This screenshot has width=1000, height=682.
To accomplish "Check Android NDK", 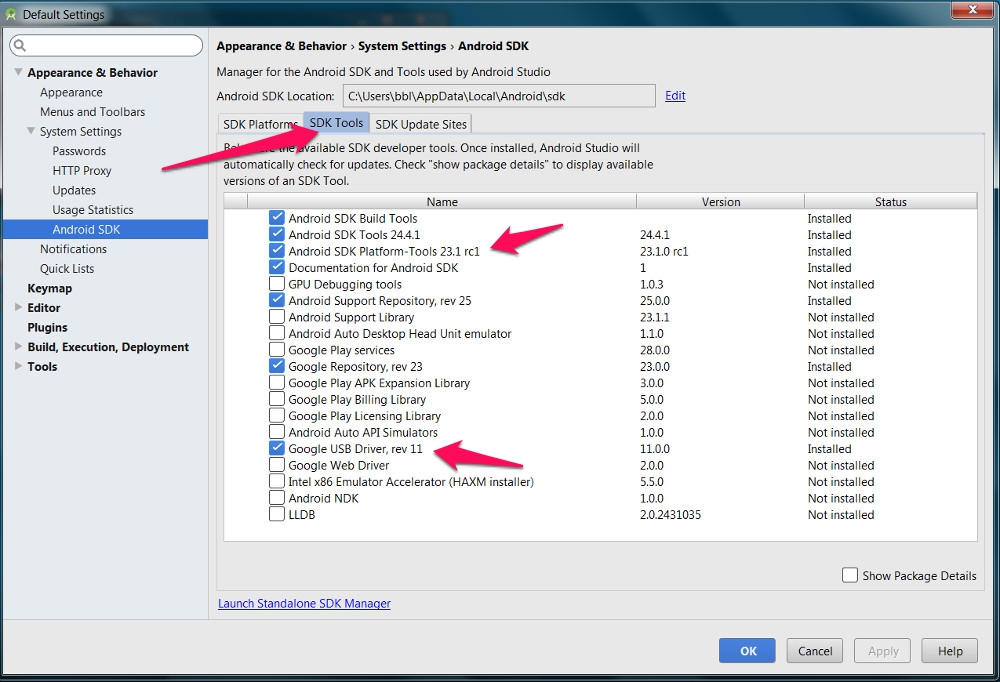I will coord(277,498).
